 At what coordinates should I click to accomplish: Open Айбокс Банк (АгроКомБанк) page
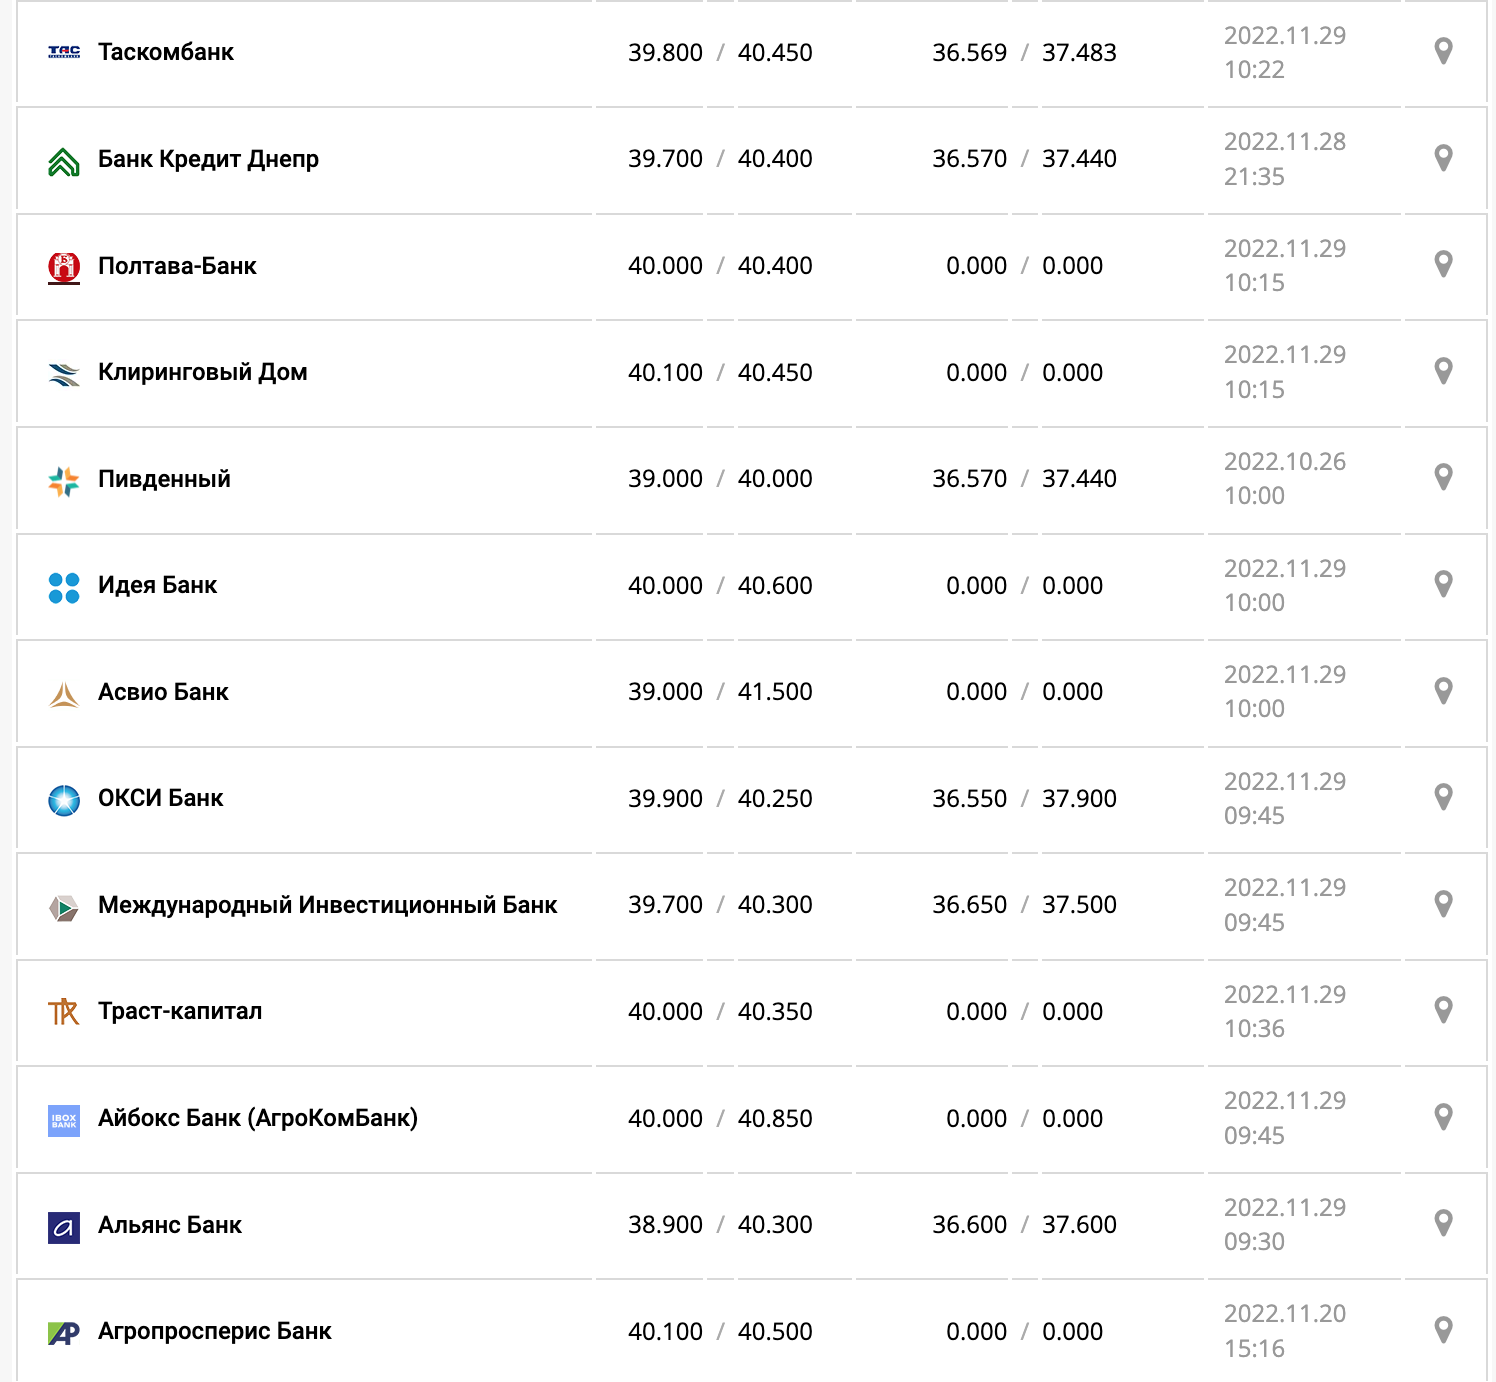258,1118
